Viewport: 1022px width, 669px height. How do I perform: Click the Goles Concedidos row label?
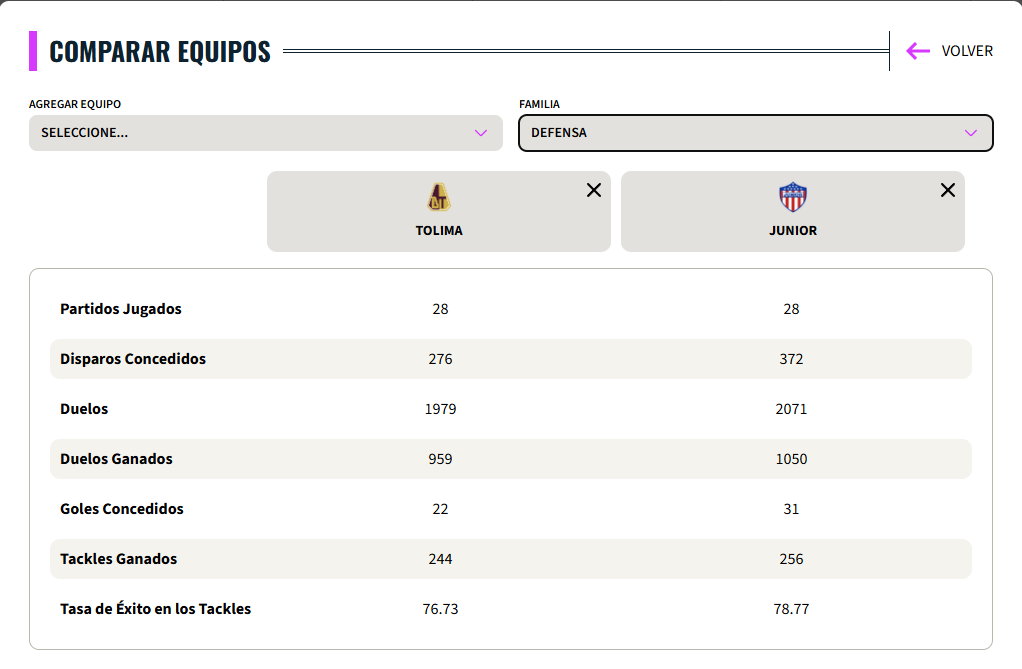pyautogui.click(x=122, y=509)
